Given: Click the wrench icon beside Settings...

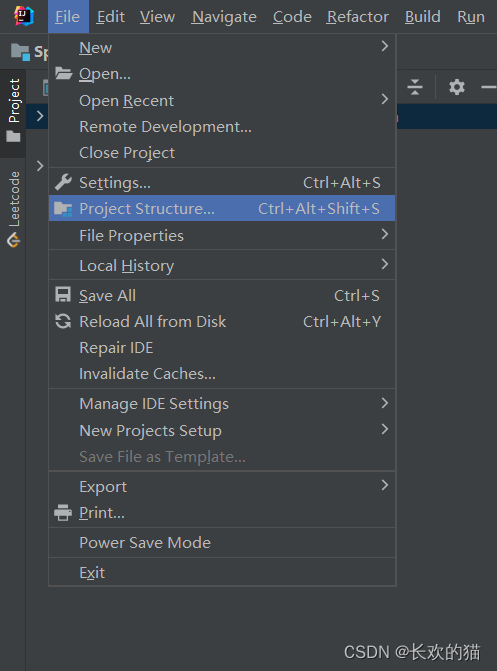Looking at the screenshot, I should [x=63, y=182].
